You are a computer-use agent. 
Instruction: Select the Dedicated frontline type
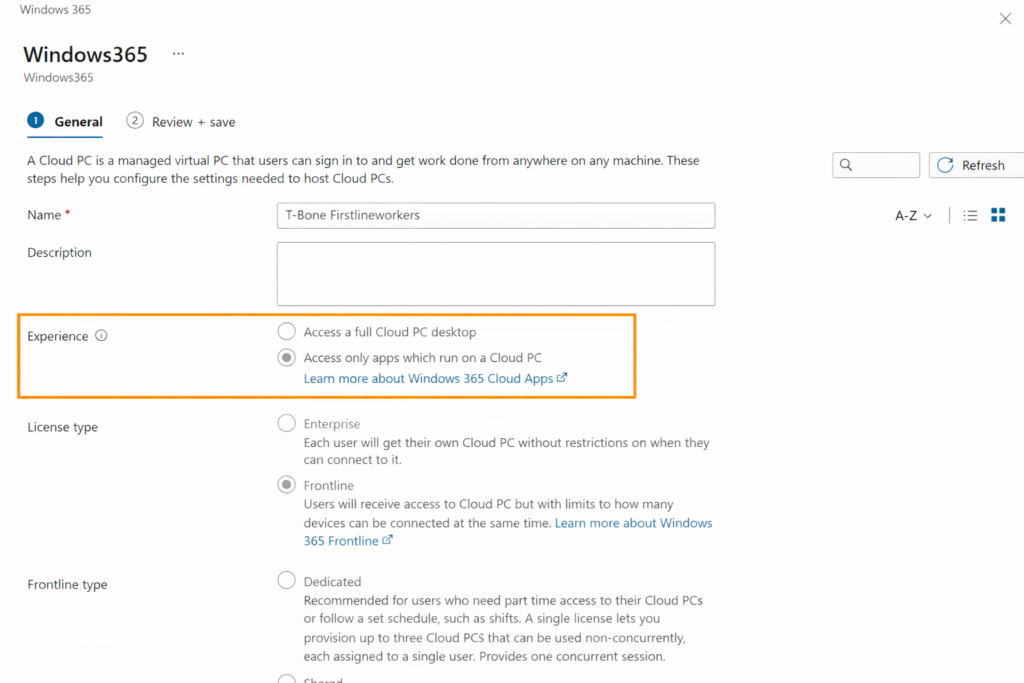[287, 581]
